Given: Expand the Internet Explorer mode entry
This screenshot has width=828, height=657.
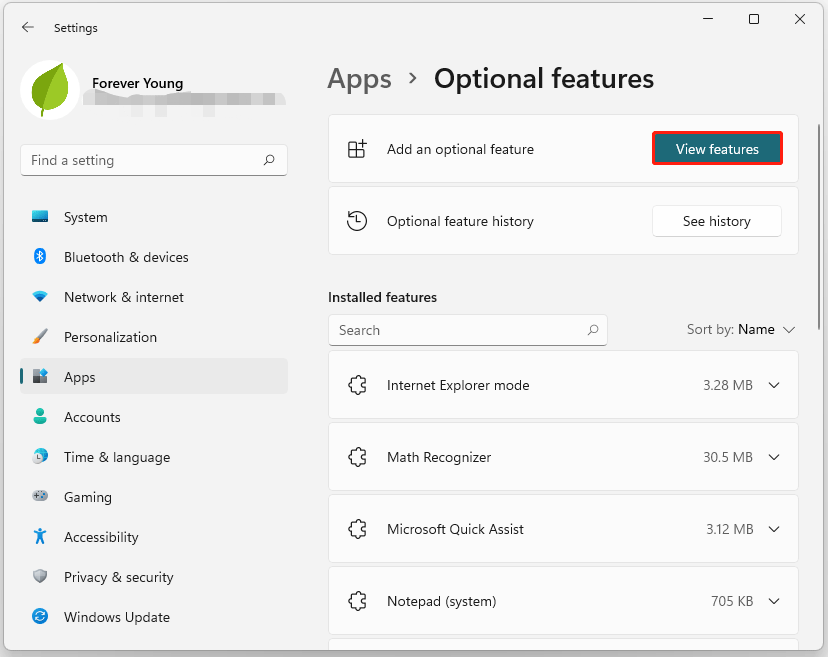Looking at the screenshot, I should coord(774,385).
